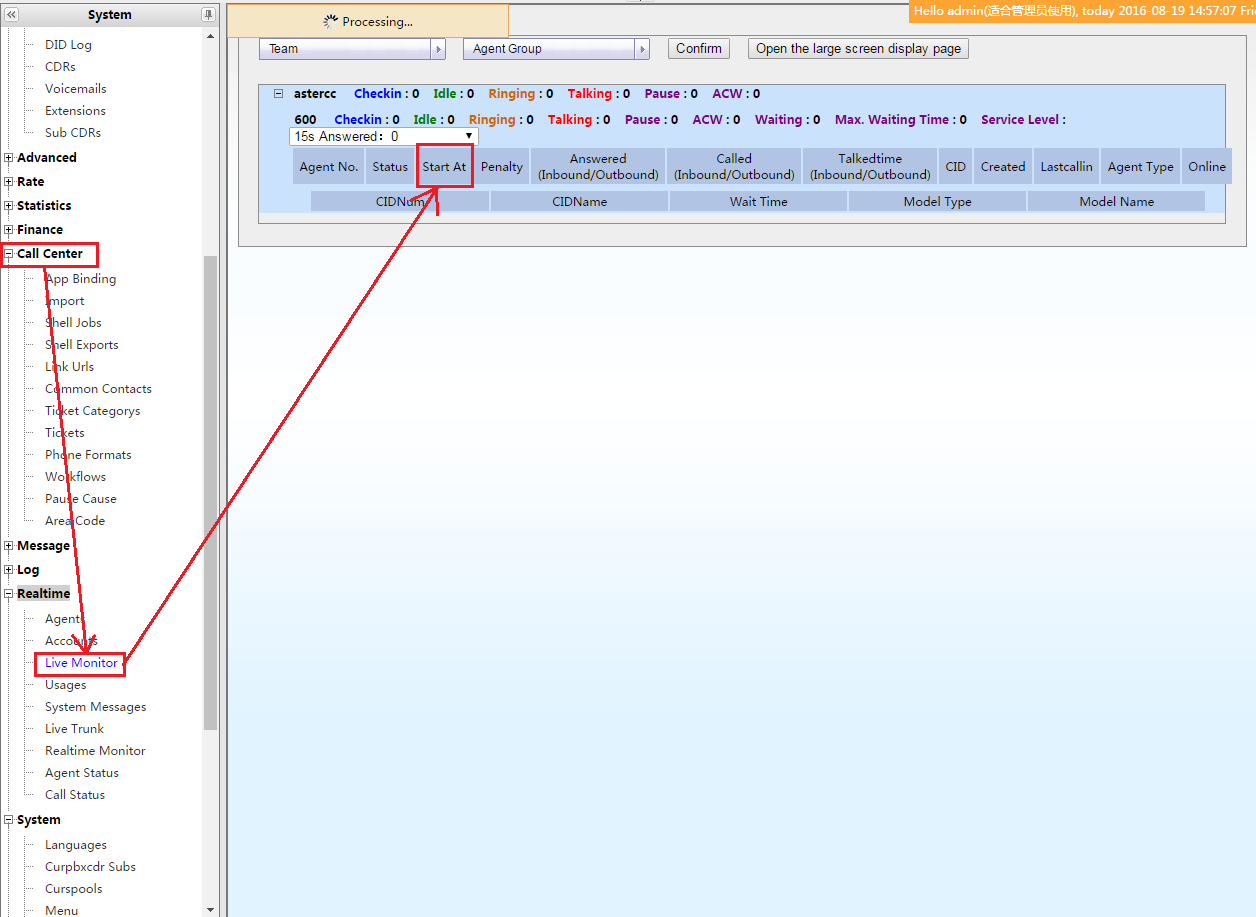Click the pin icon in System header

208,15
